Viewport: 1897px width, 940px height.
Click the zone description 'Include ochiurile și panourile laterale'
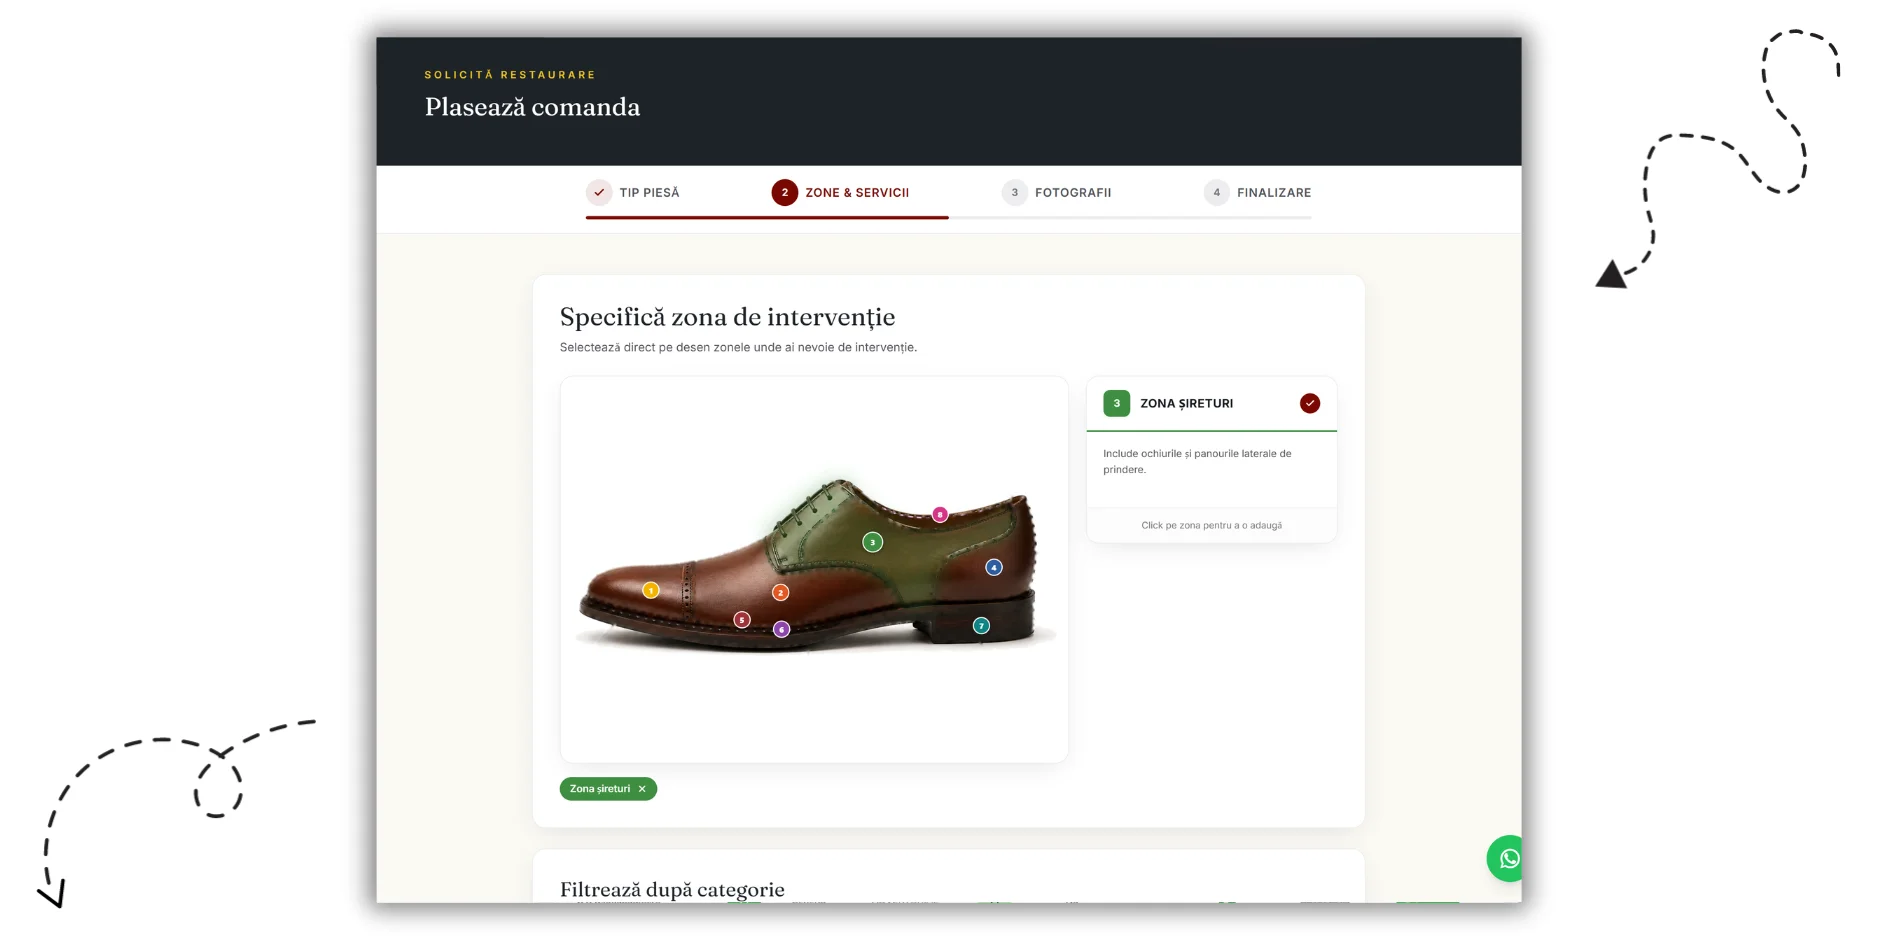pos(1197,461)
